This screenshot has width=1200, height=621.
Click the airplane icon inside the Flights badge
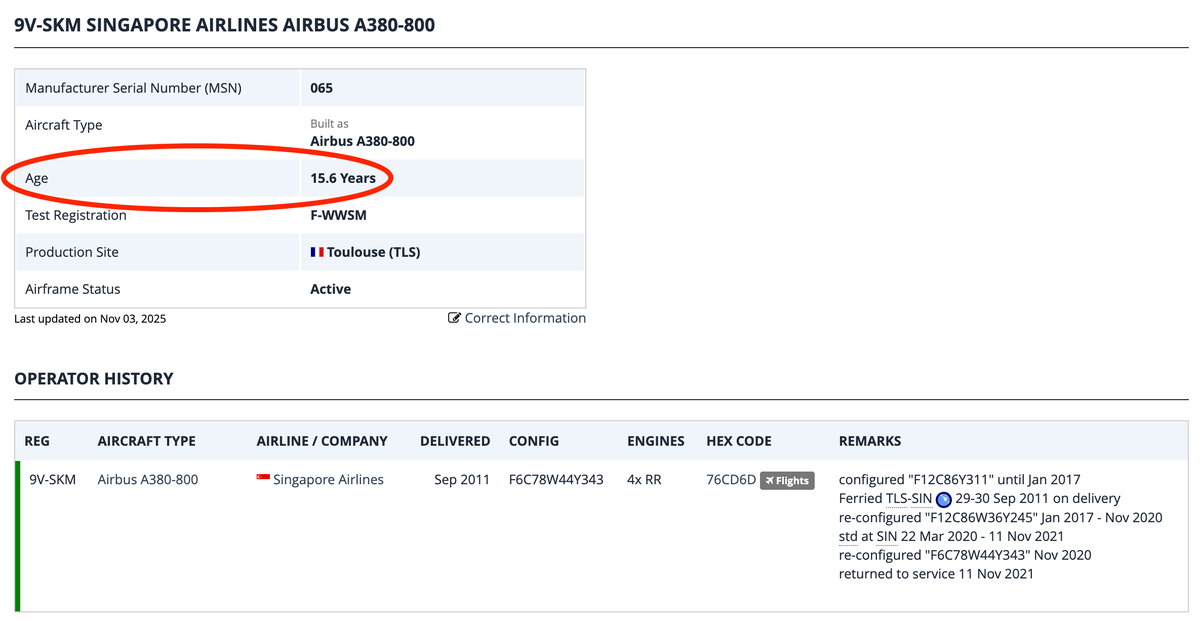769,480
